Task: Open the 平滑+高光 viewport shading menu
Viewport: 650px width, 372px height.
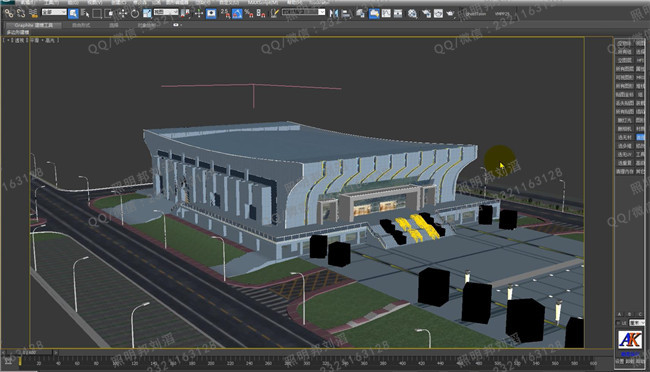Action: click(44, 40)
